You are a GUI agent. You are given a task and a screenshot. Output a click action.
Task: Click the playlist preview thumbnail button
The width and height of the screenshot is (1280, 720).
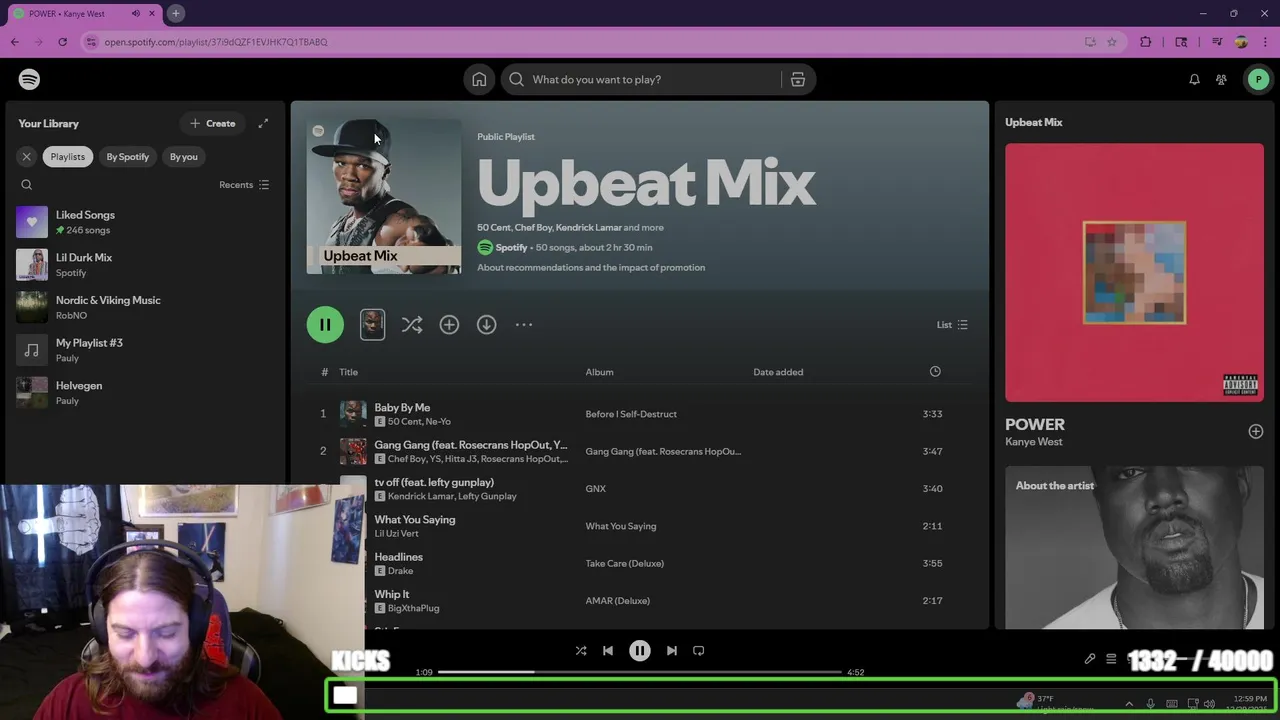(x=372, y=324)
